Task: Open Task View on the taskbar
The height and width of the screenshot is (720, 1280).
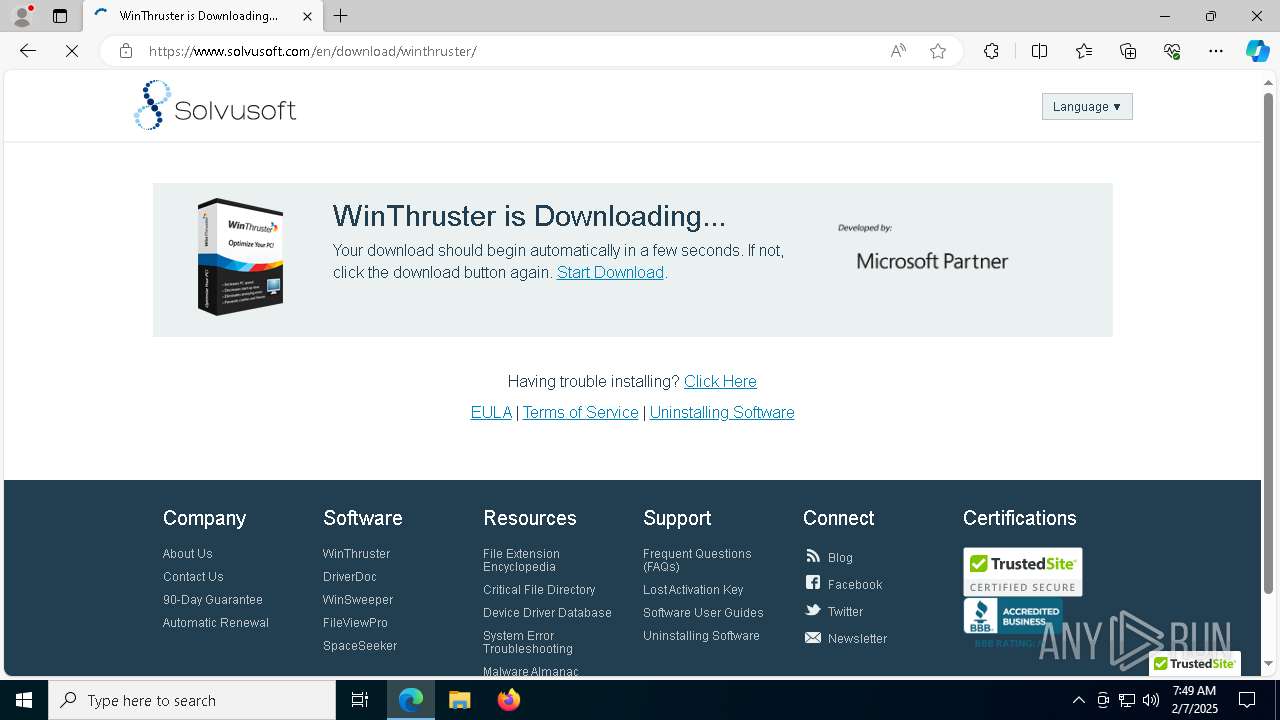Action: 360,700
